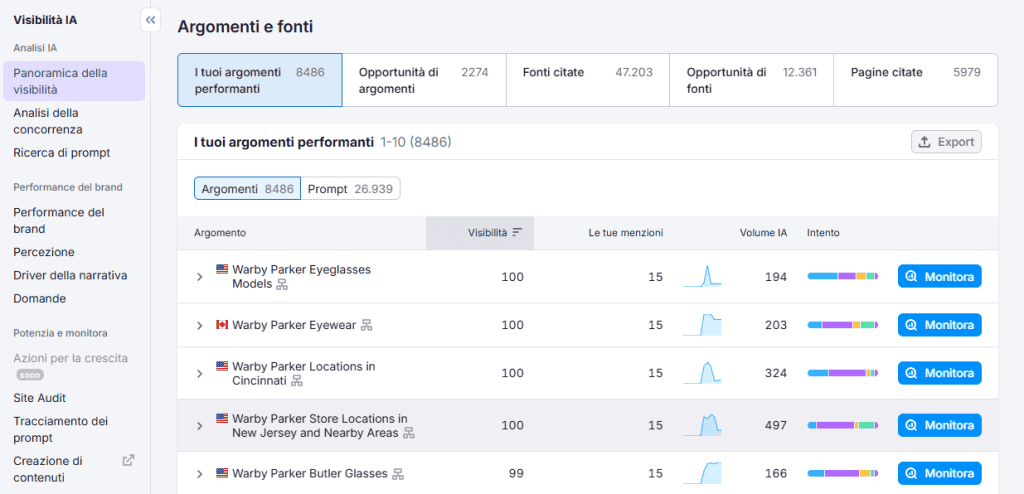This screenshot has width=1024, height=494.
Task: Switch to the Prompt 26.939 toggle
Action: [350, 188]
